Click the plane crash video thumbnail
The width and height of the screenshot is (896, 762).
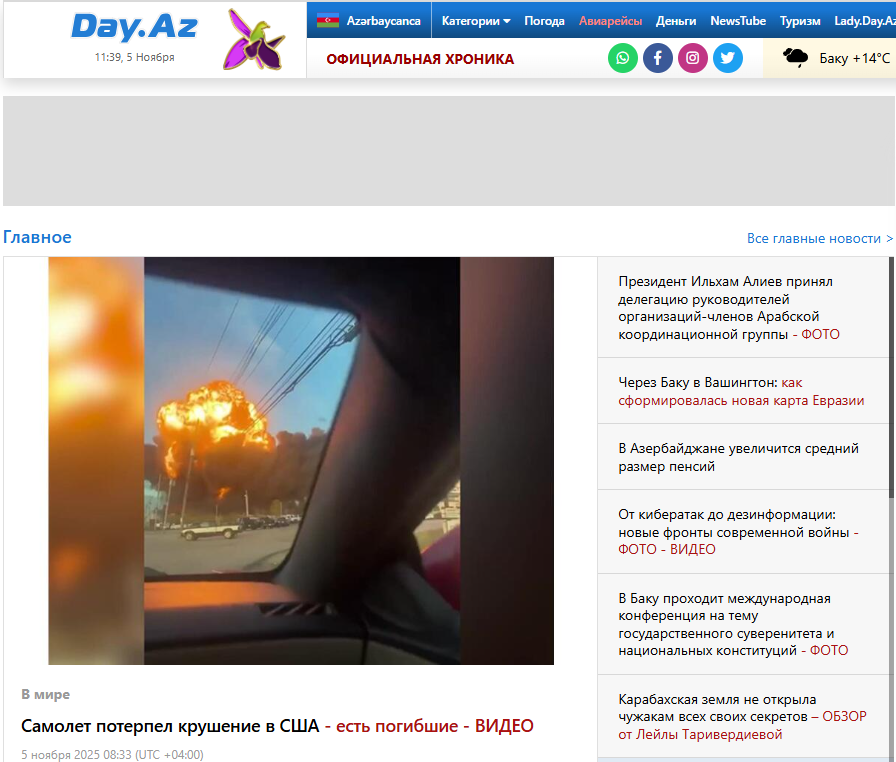point(300,460)
